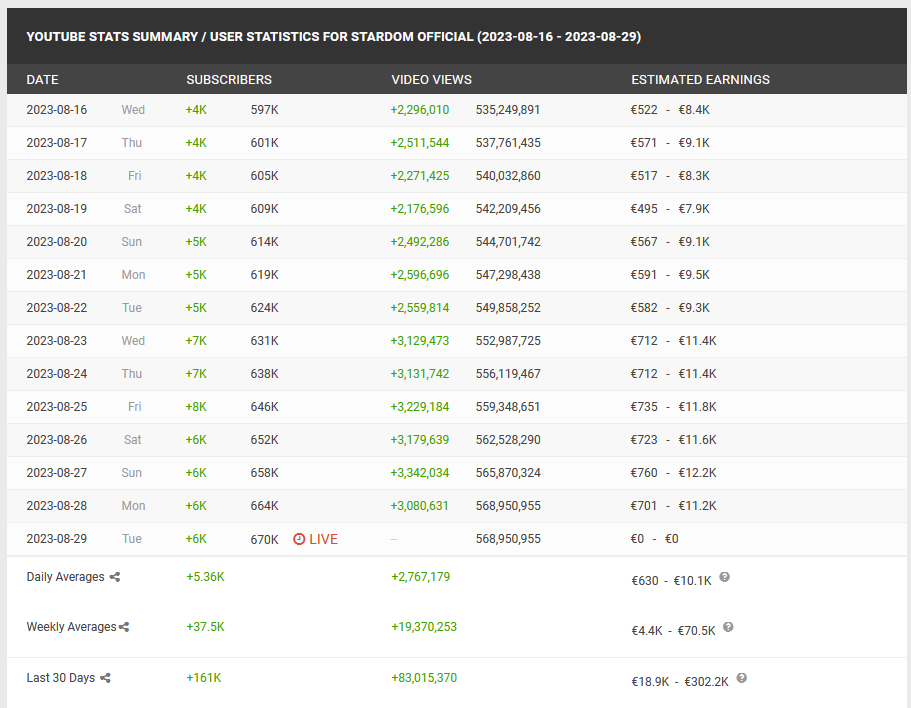Click the +5.36K daily subscriber average
Screen dimensions: 911x708
click(x=205, y=577)
